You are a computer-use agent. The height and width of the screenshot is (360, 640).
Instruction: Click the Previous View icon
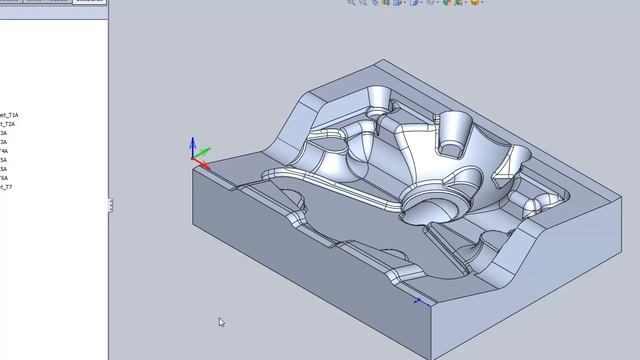click(x=375, y=2)
